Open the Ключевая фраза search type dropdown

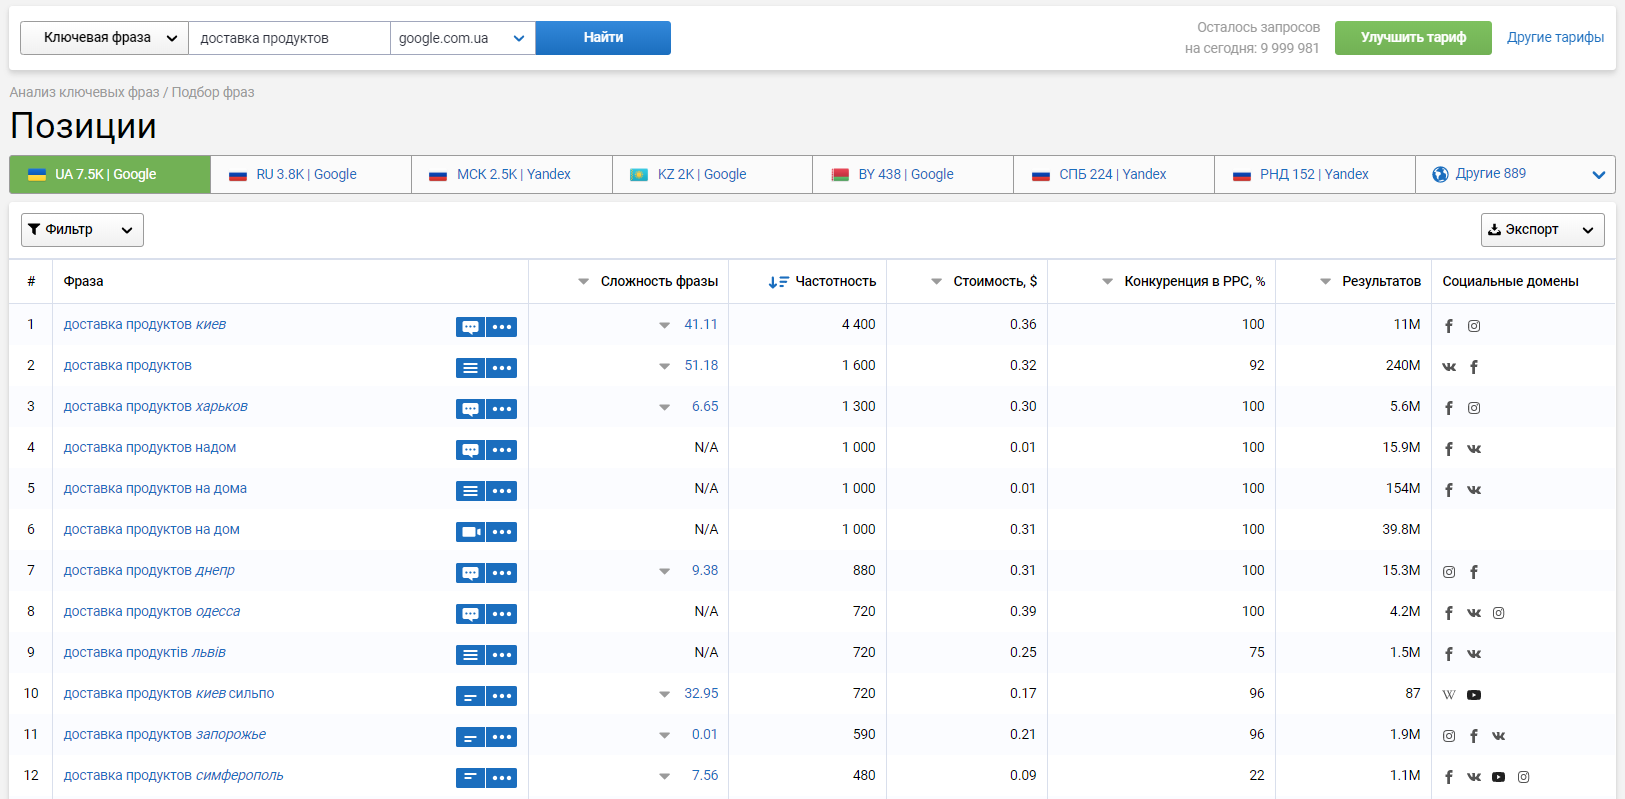tap(104, 38)
